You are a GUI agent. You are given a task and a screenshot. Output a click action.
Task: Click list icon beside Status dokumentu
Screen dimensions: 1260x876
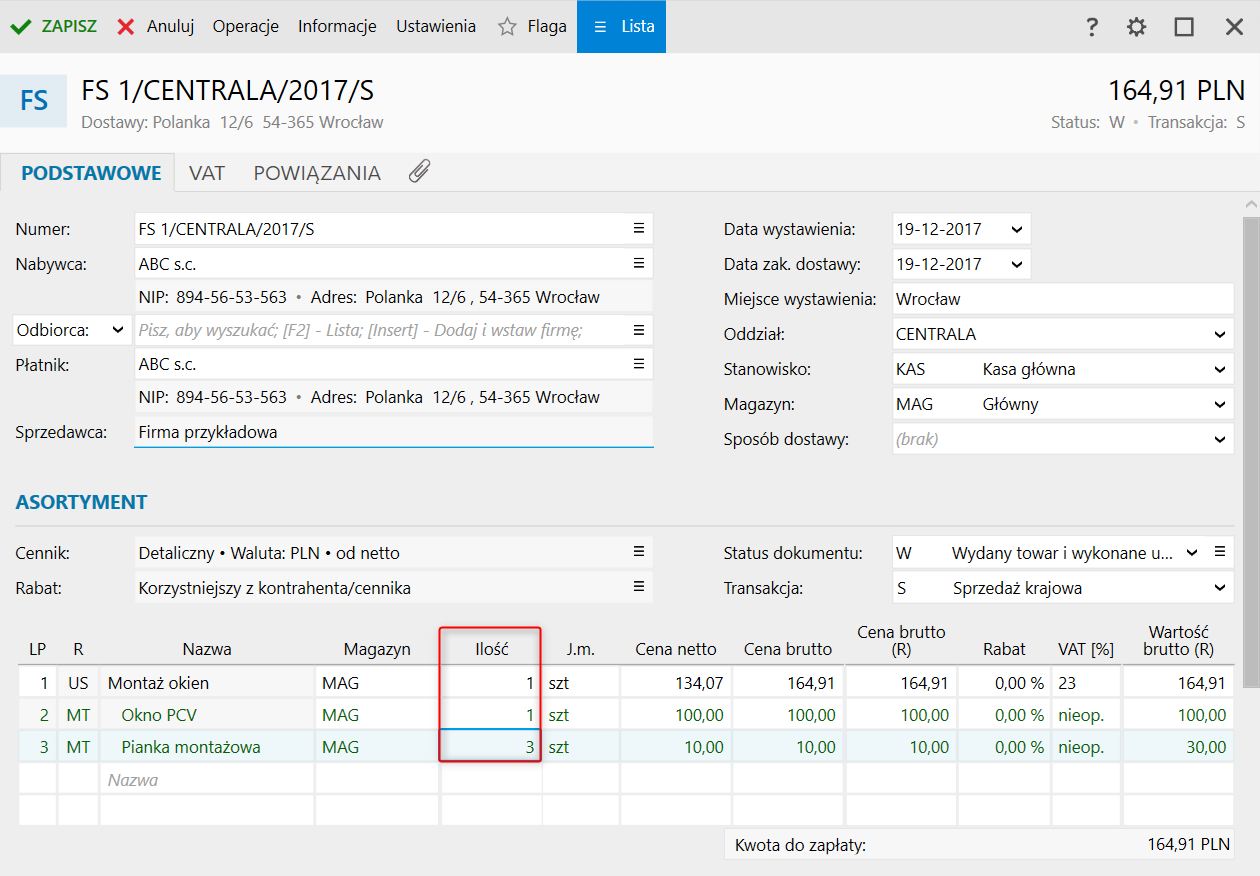click(x=1219, y=553)
